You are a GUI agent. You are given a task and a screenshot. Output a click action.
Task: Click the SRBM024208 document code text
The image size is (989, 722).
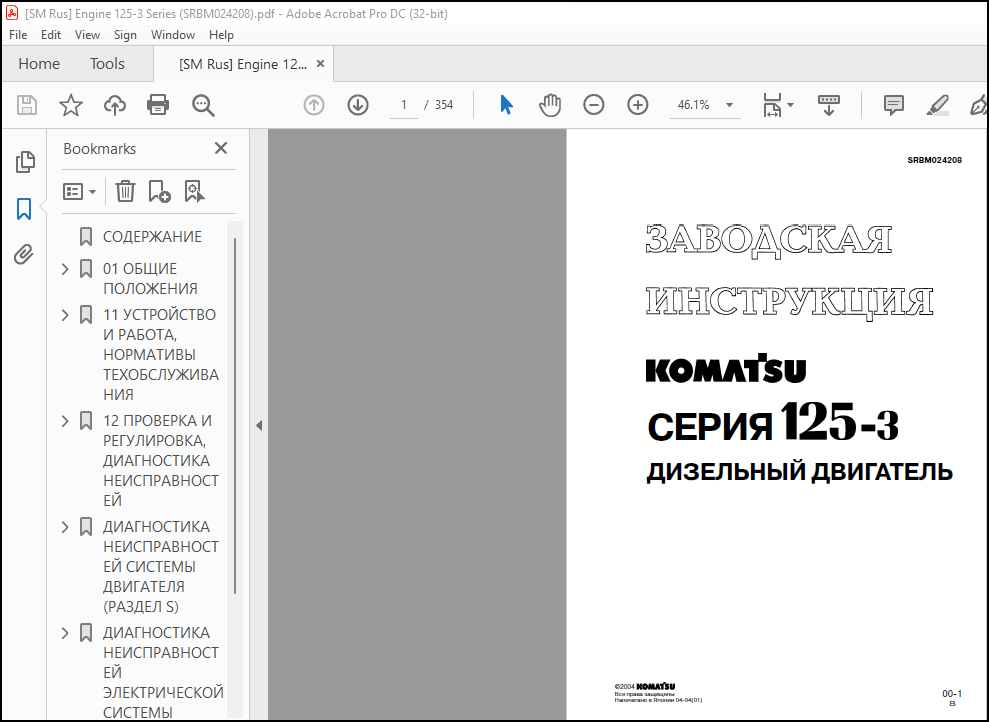[x=935, y=160]
